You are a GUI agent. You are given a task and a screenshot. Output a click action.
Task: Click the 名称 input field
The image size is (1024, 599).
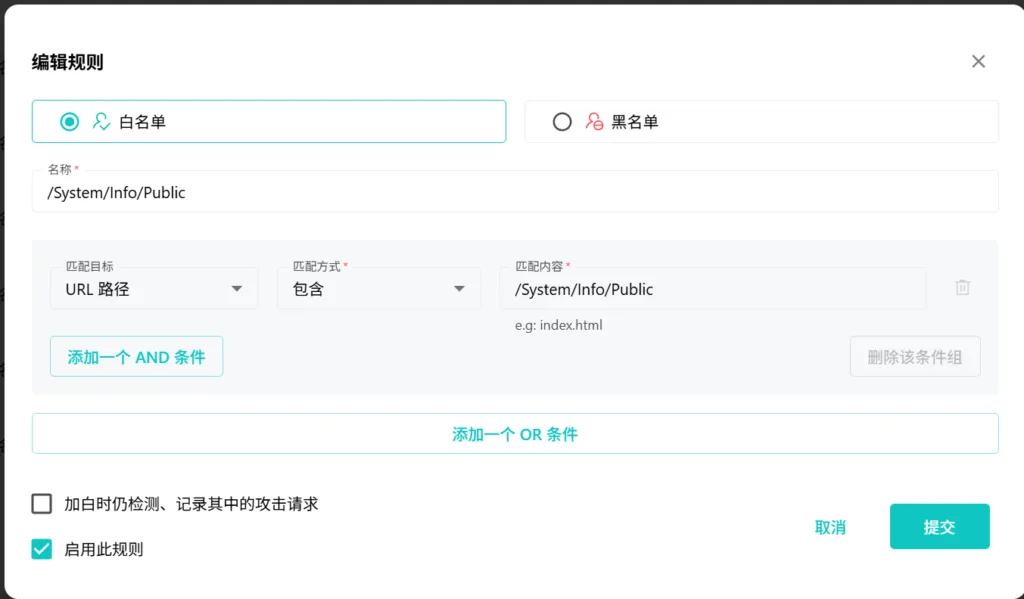point(514,193)
